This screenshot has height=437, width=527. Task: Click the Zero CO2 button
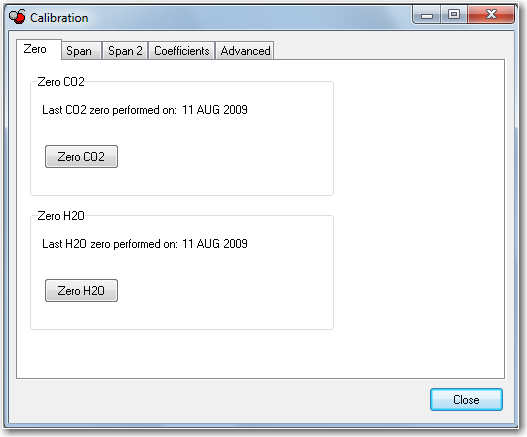[x=81, y=157]
